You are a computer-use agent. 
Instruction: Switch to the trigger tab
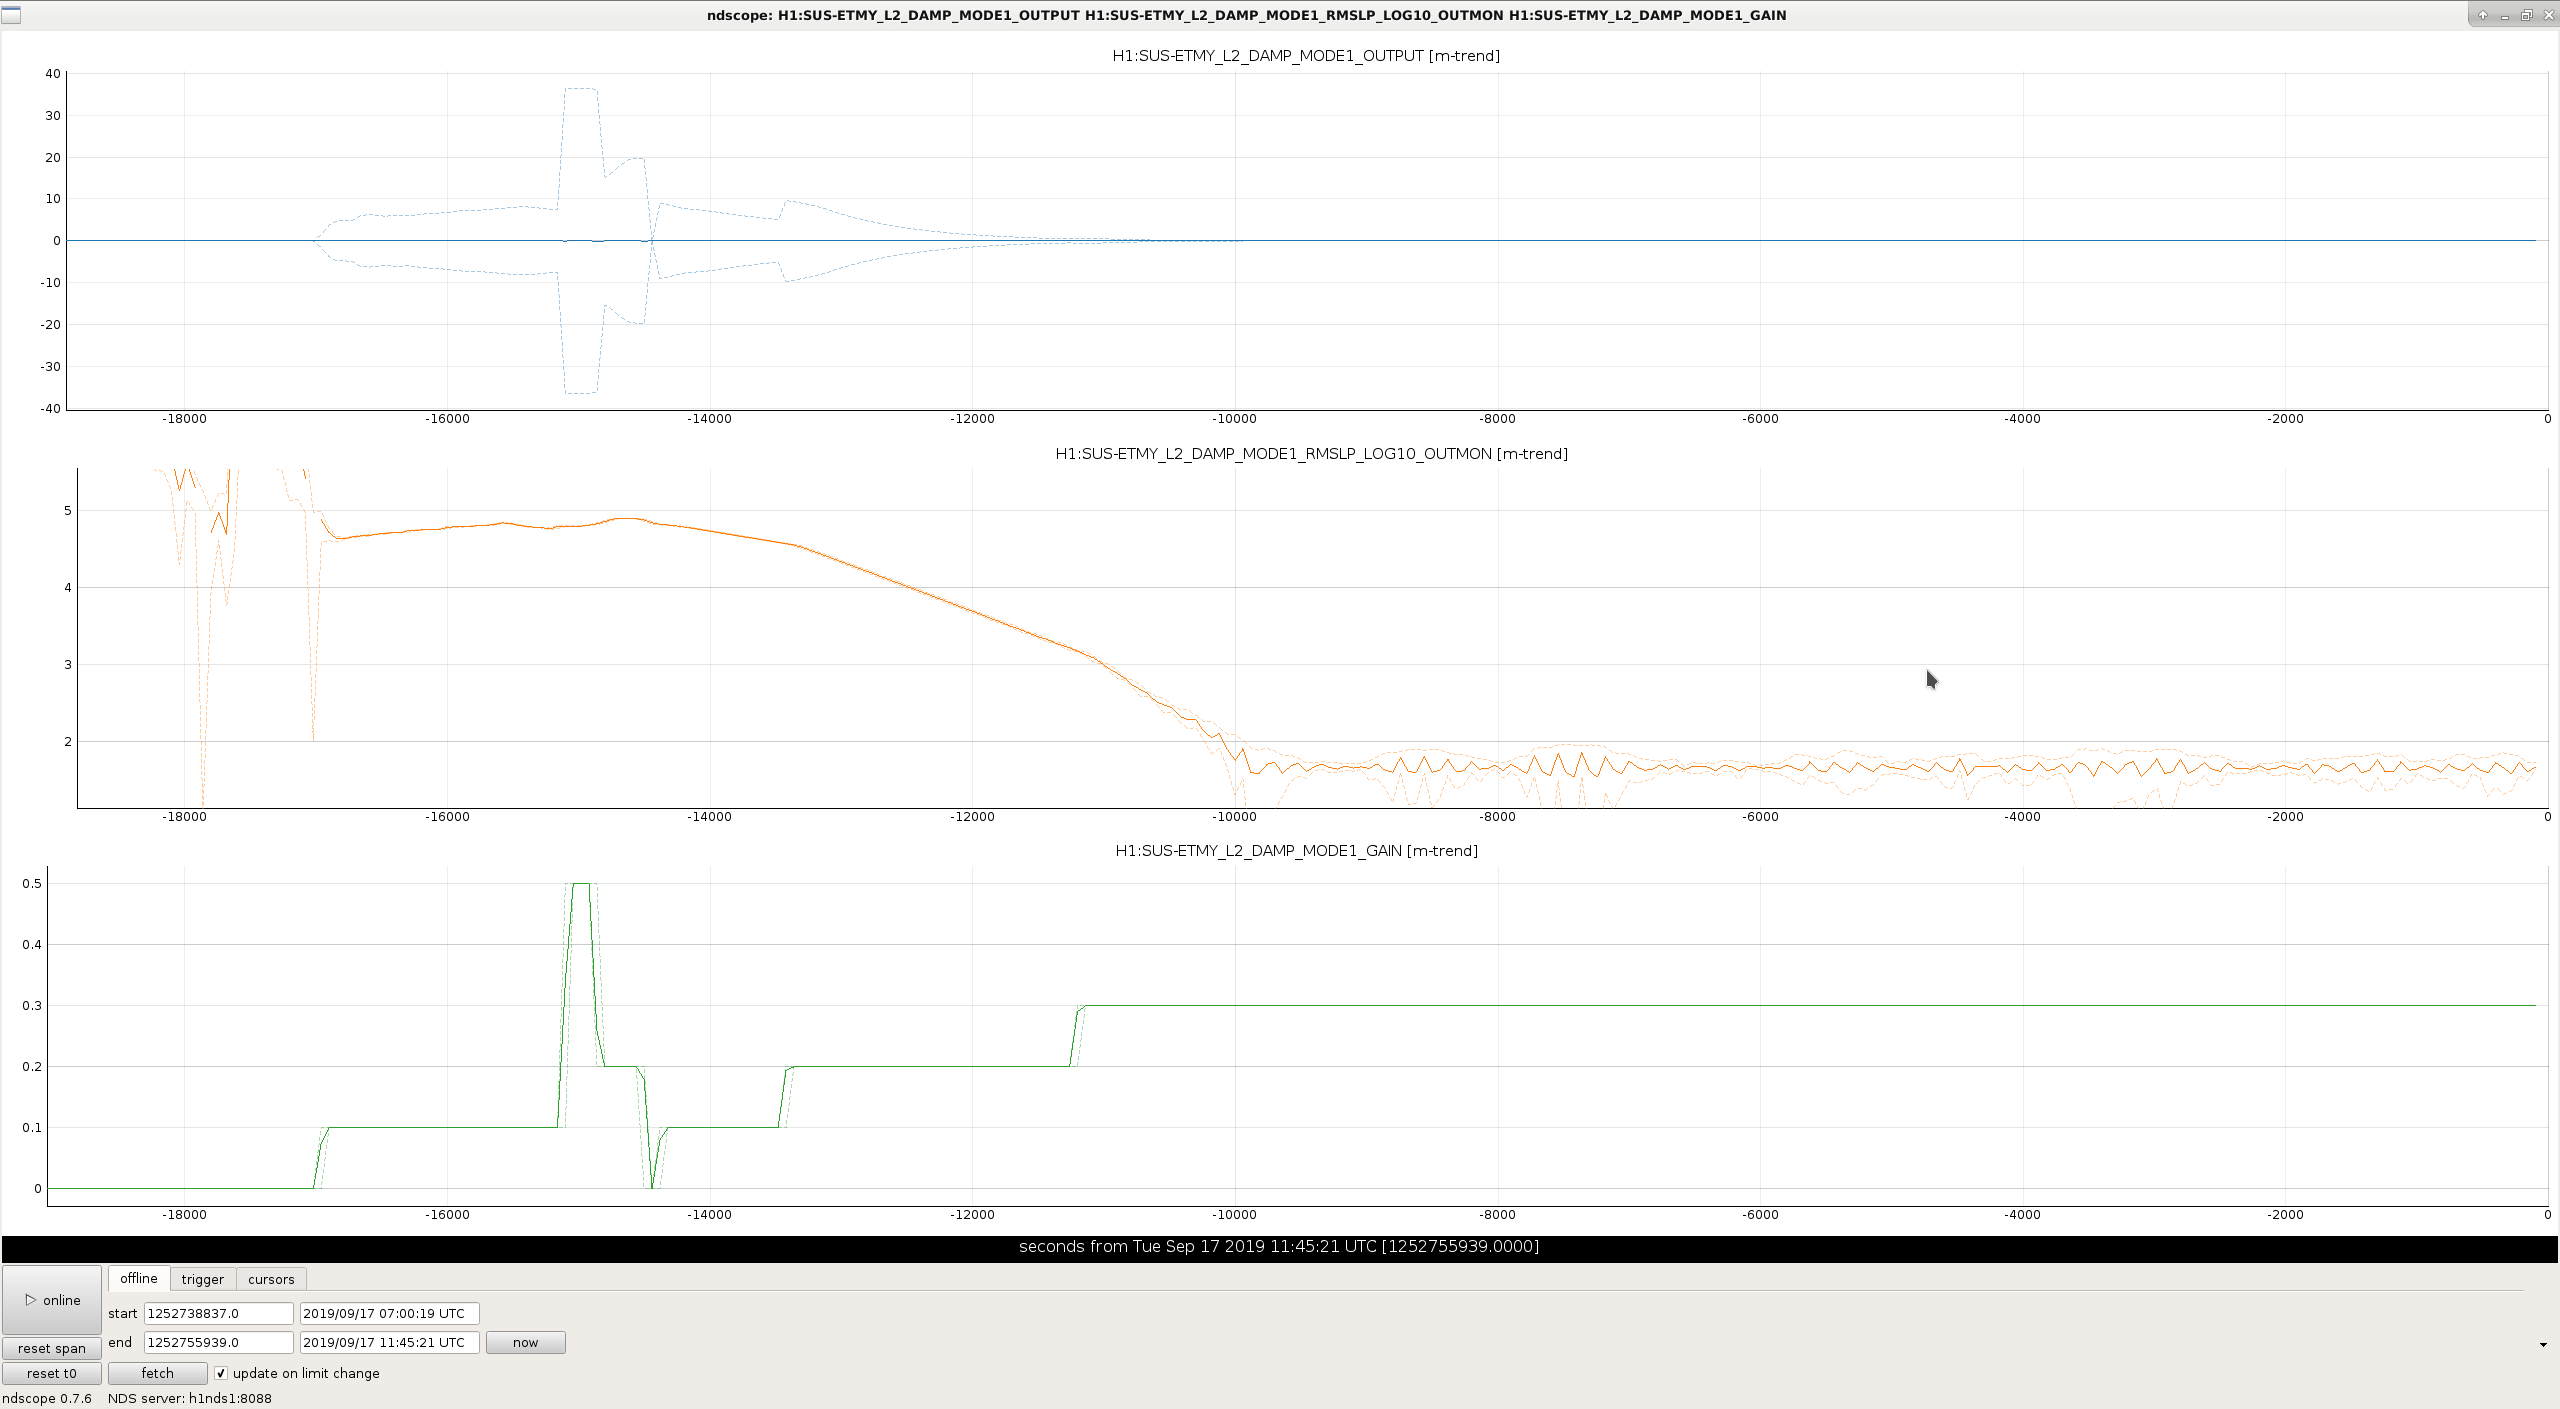click(203, 1279)
